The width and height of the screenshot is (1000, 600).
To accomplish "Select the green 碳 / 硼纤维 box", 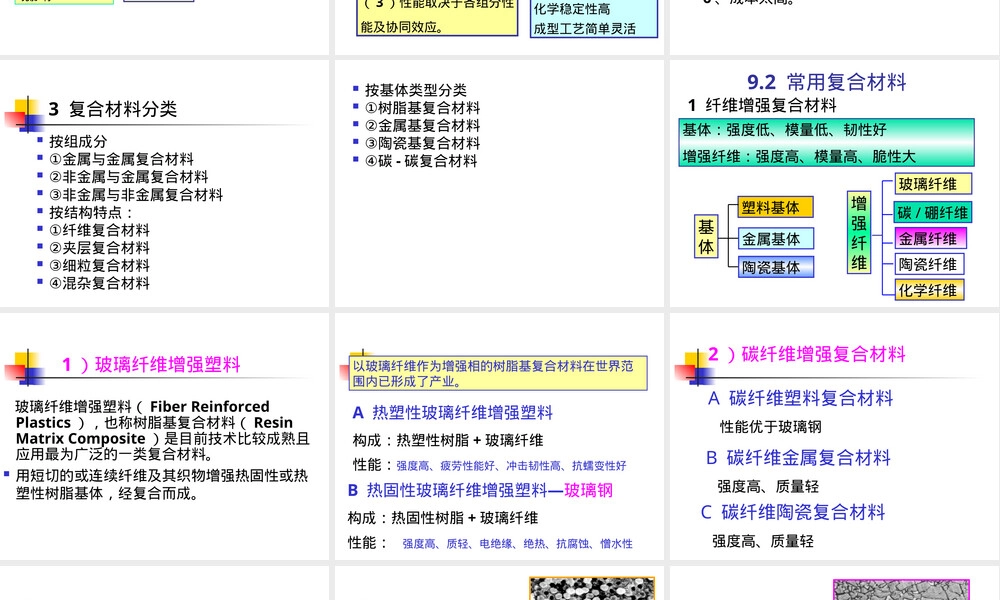I will (933, 212).
